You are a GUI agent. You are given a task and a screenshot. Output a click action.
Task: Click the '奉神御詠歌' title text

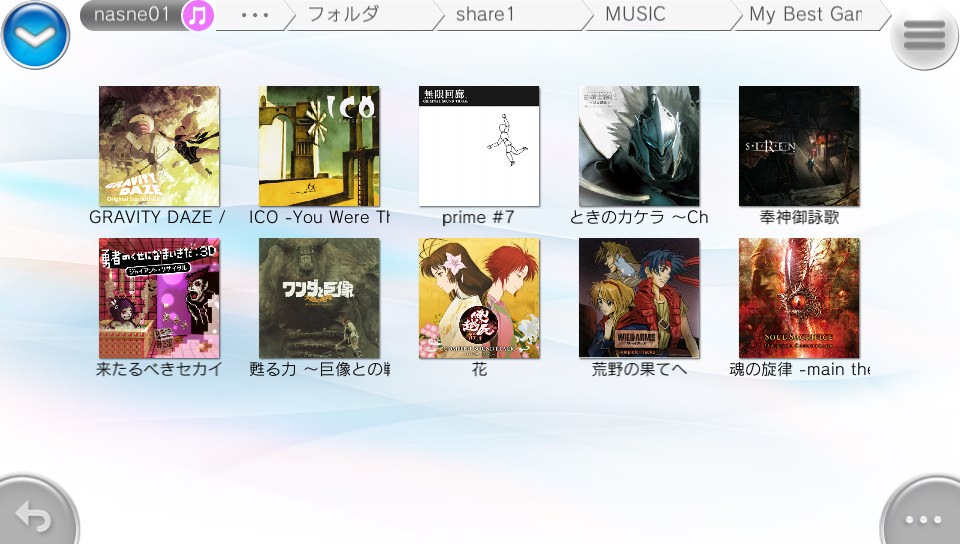click(x=799, y=217)
